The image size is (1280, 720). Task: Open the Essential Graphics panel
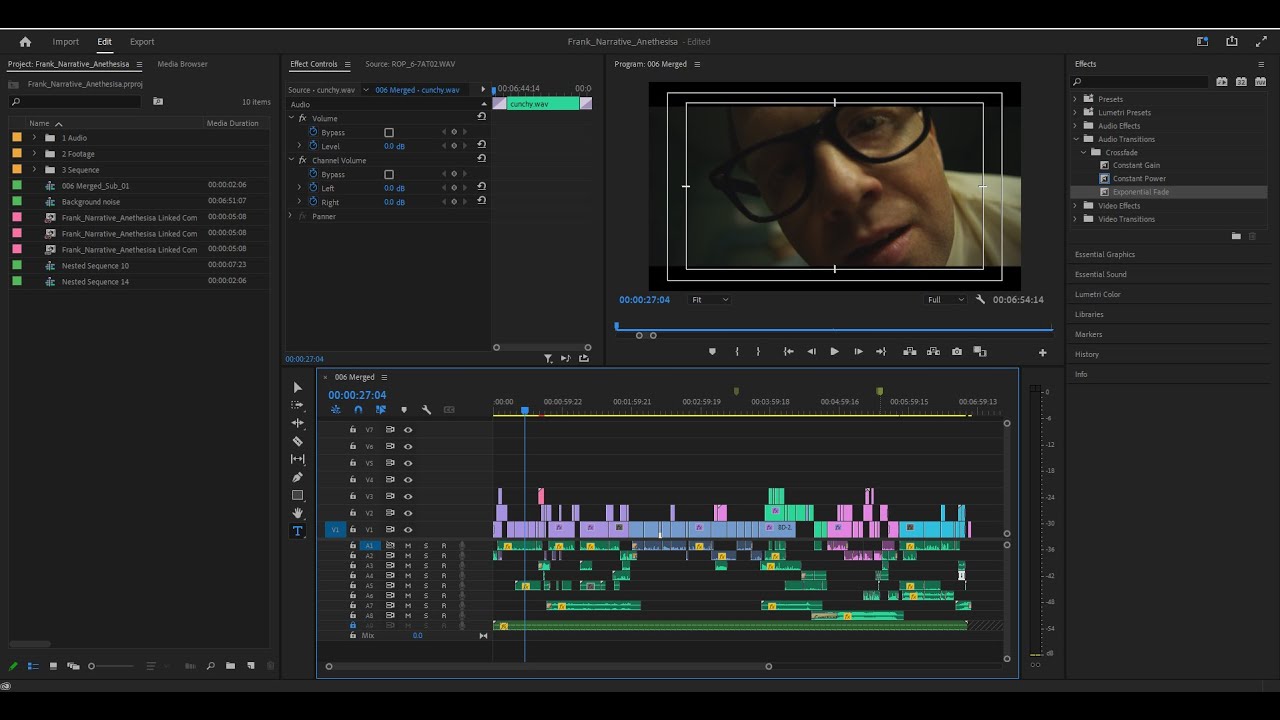(1105, 254)
